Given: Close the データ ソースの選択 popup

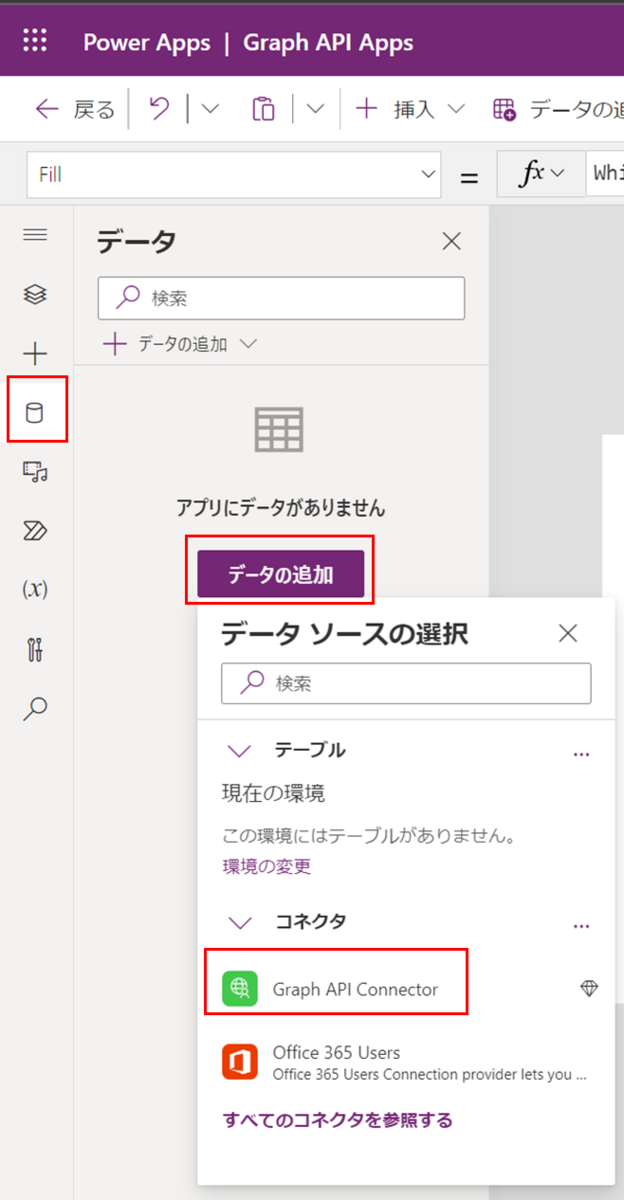Looking at the screenshot, I should pyautogui.click(x=568, y=633).
